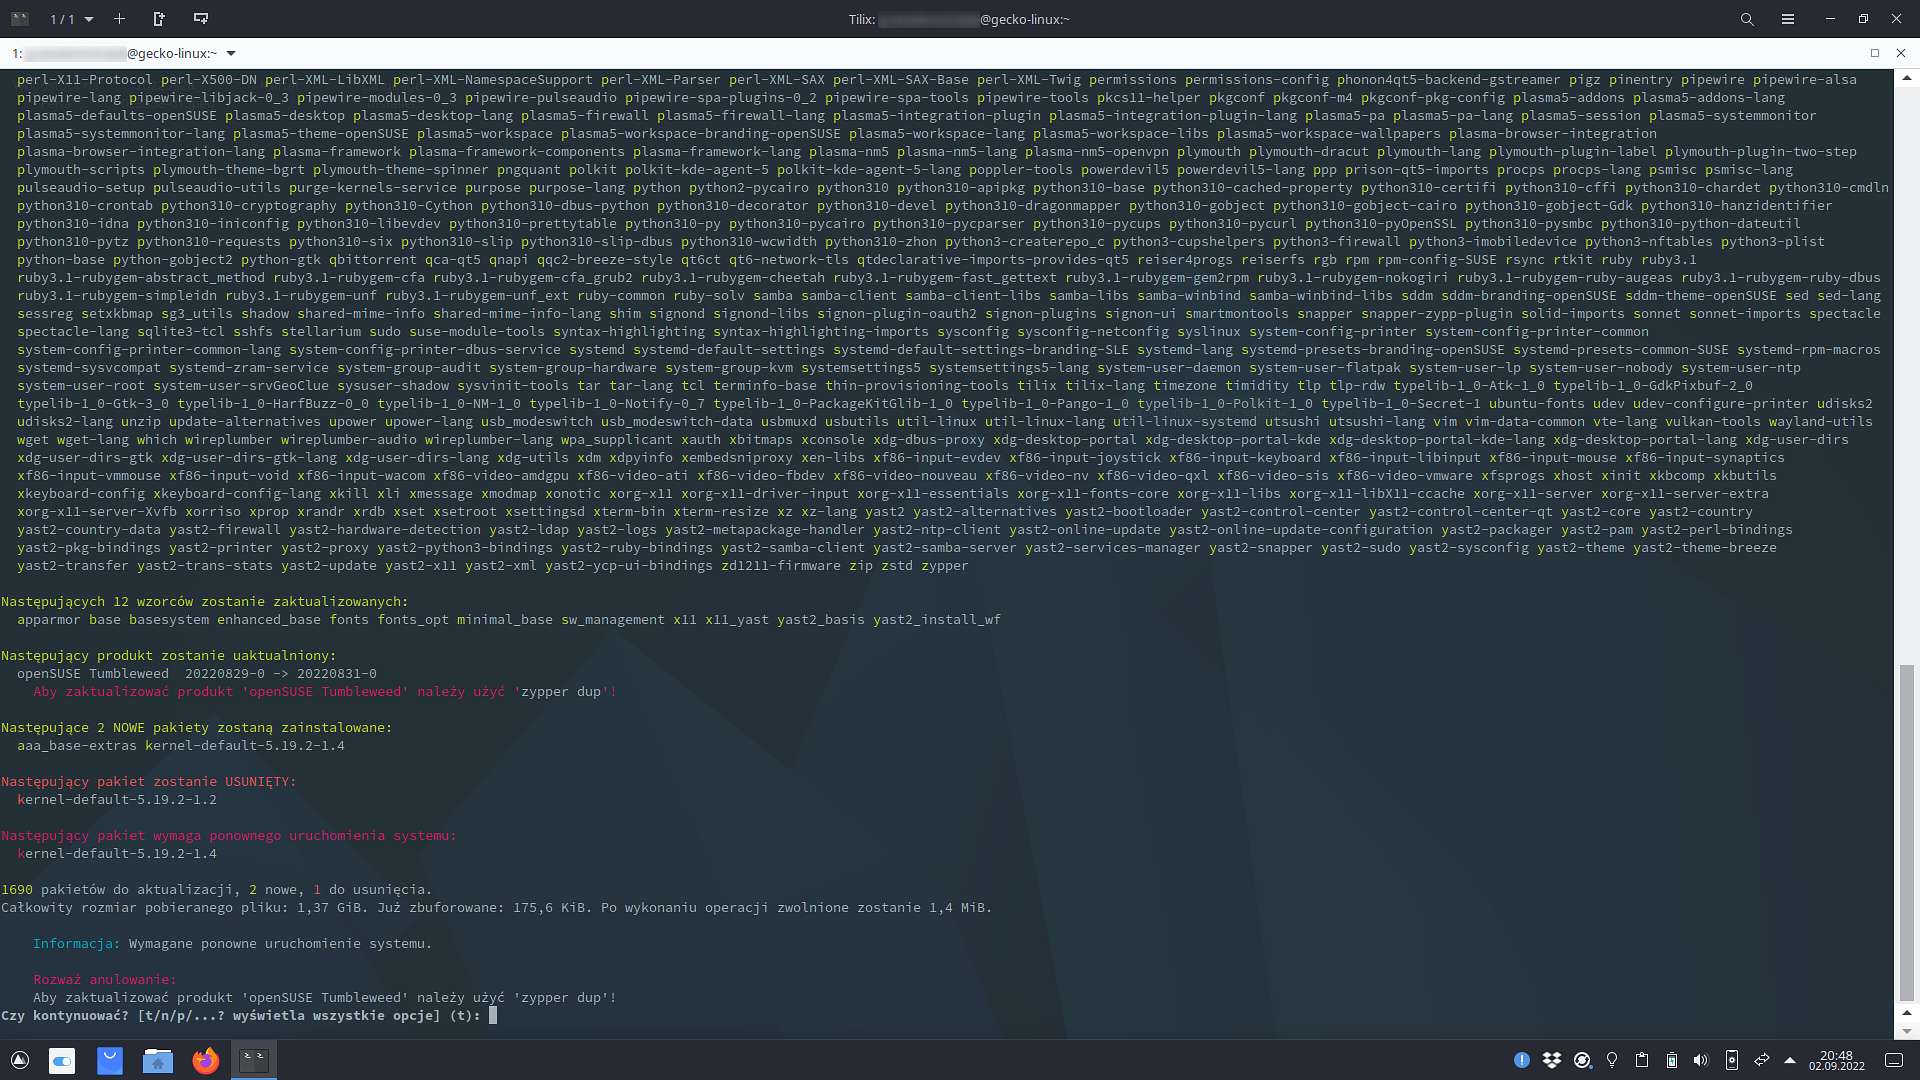Open the blue notifications tray icon
This screenshot has width=1920, height=1080.
coord(1522,1060)
